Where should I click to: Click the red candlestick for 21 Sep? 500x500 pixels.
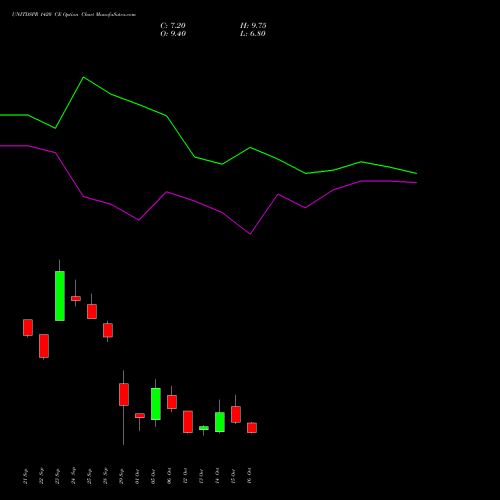[28, 327]
